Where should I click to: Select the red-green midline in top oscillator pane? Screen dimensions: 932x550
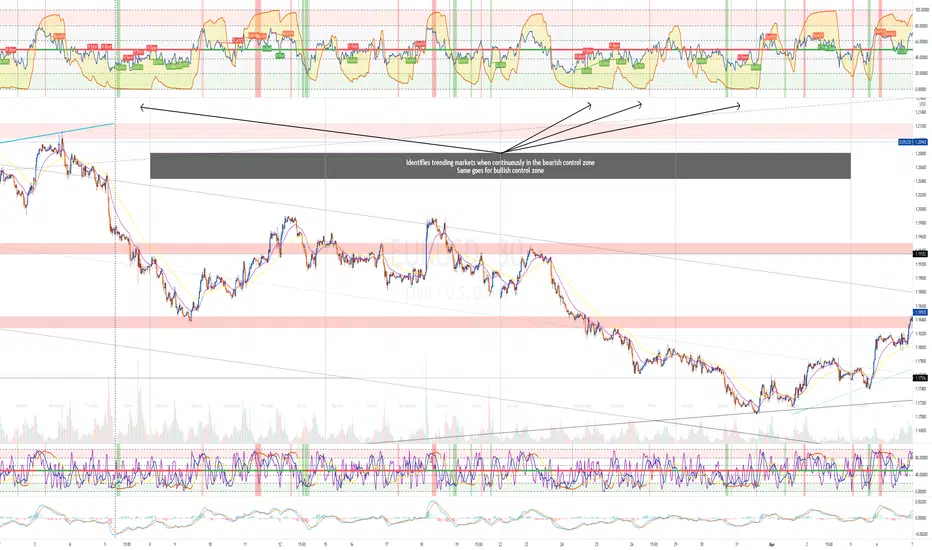456,50
